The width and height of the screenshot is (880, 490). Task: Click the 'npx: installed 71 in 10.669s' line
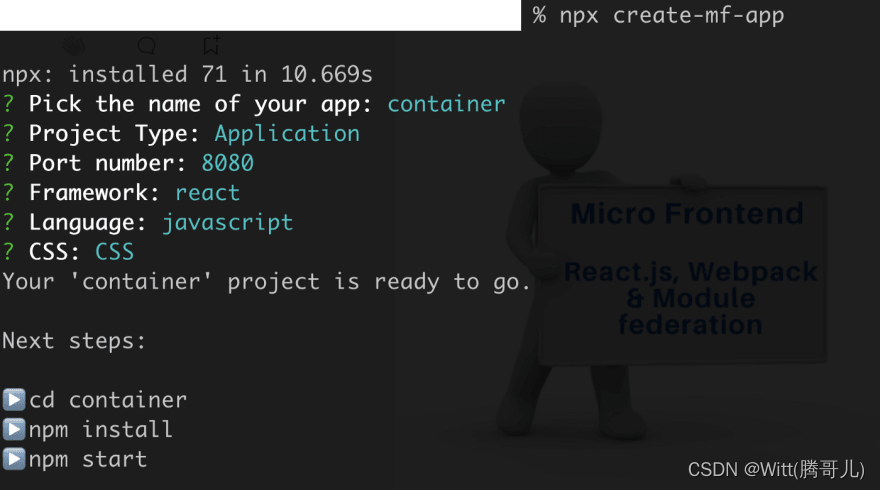pos(187,74)
